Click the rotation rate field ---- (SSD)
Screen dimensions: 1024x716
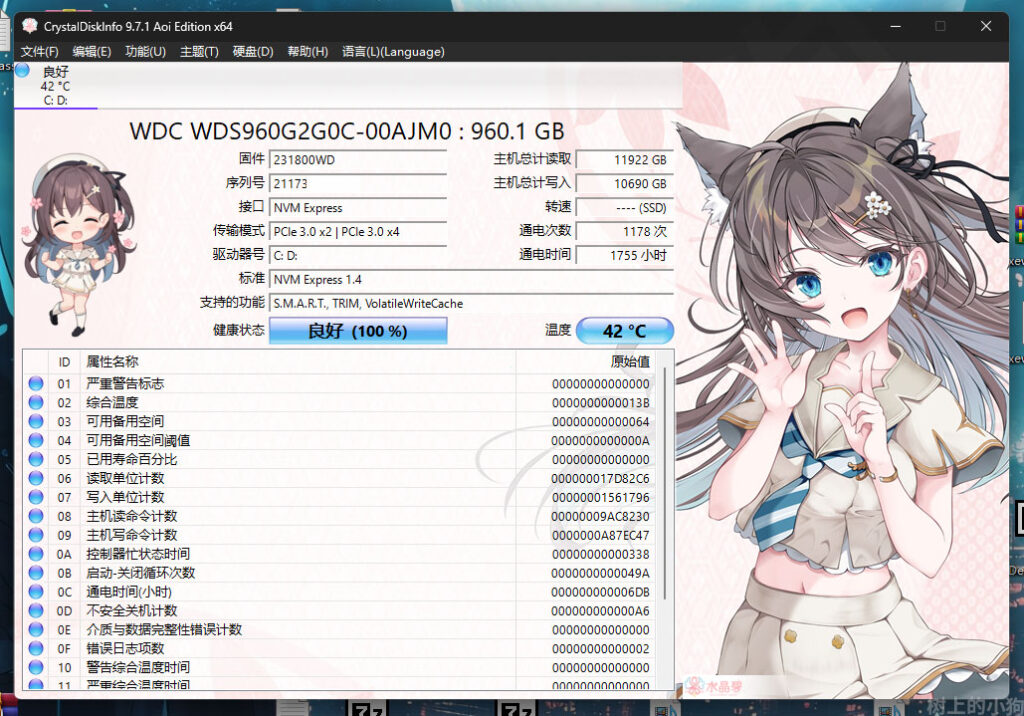click(624, 208)
